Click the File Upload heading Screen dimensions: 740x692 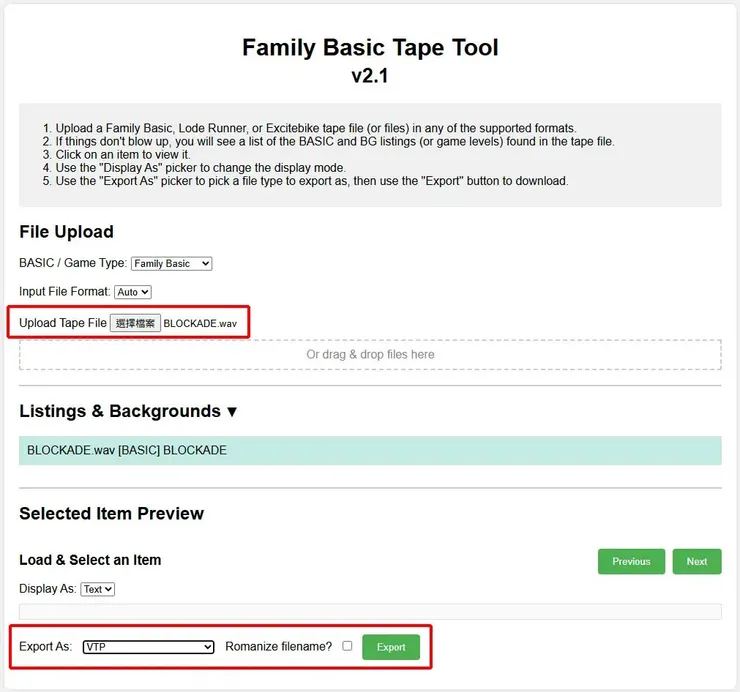[66, 232]
